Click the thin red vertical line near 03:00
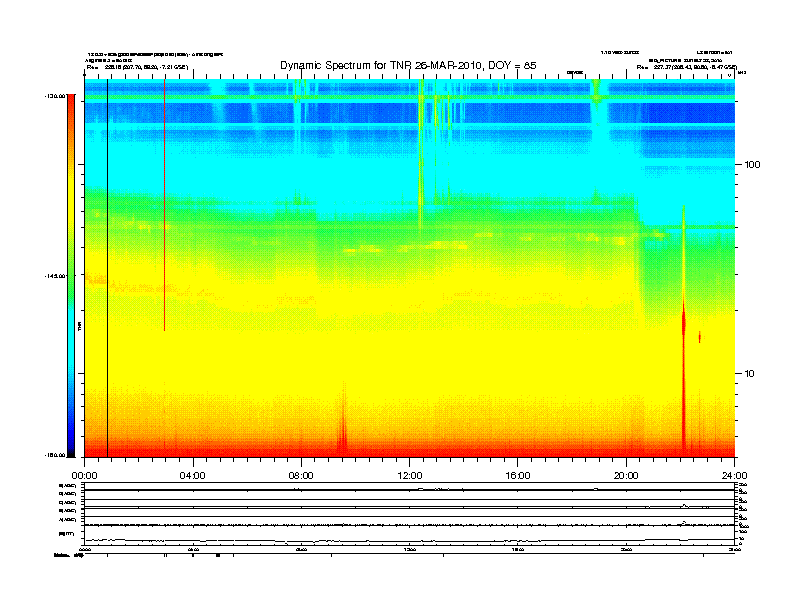This screenshot has width=792, height=612. click(164, 205)
